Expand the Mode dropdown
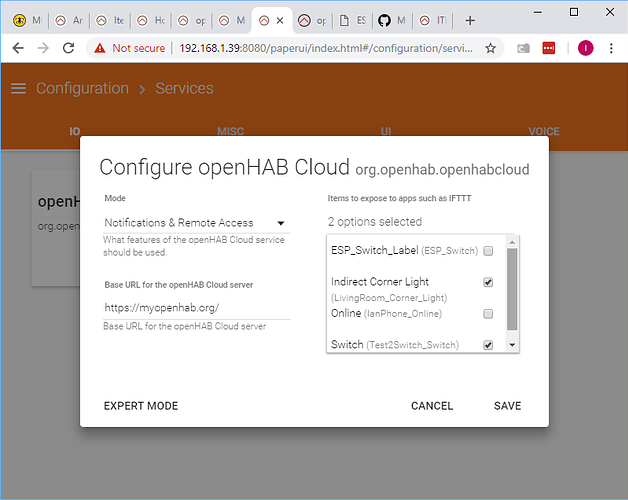Viewport: 628px width, 500px height. pos(196,223)
